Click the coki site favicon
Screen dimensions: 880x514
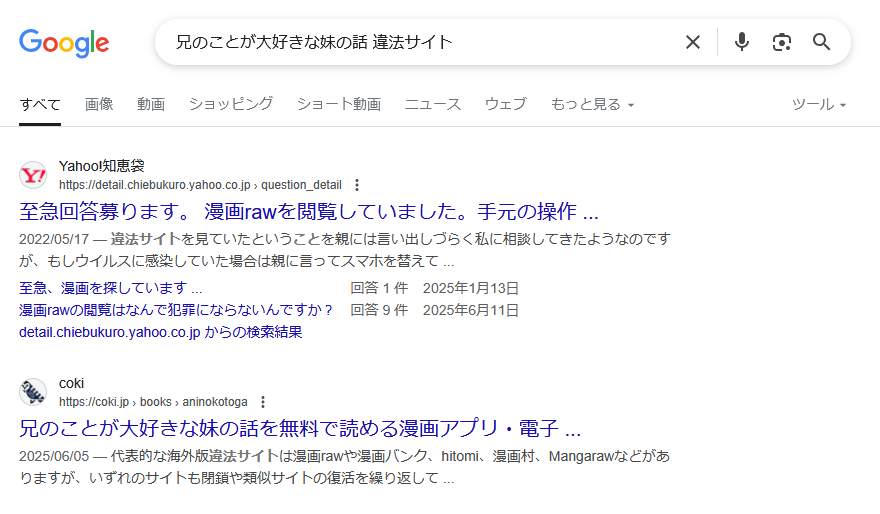33,392
